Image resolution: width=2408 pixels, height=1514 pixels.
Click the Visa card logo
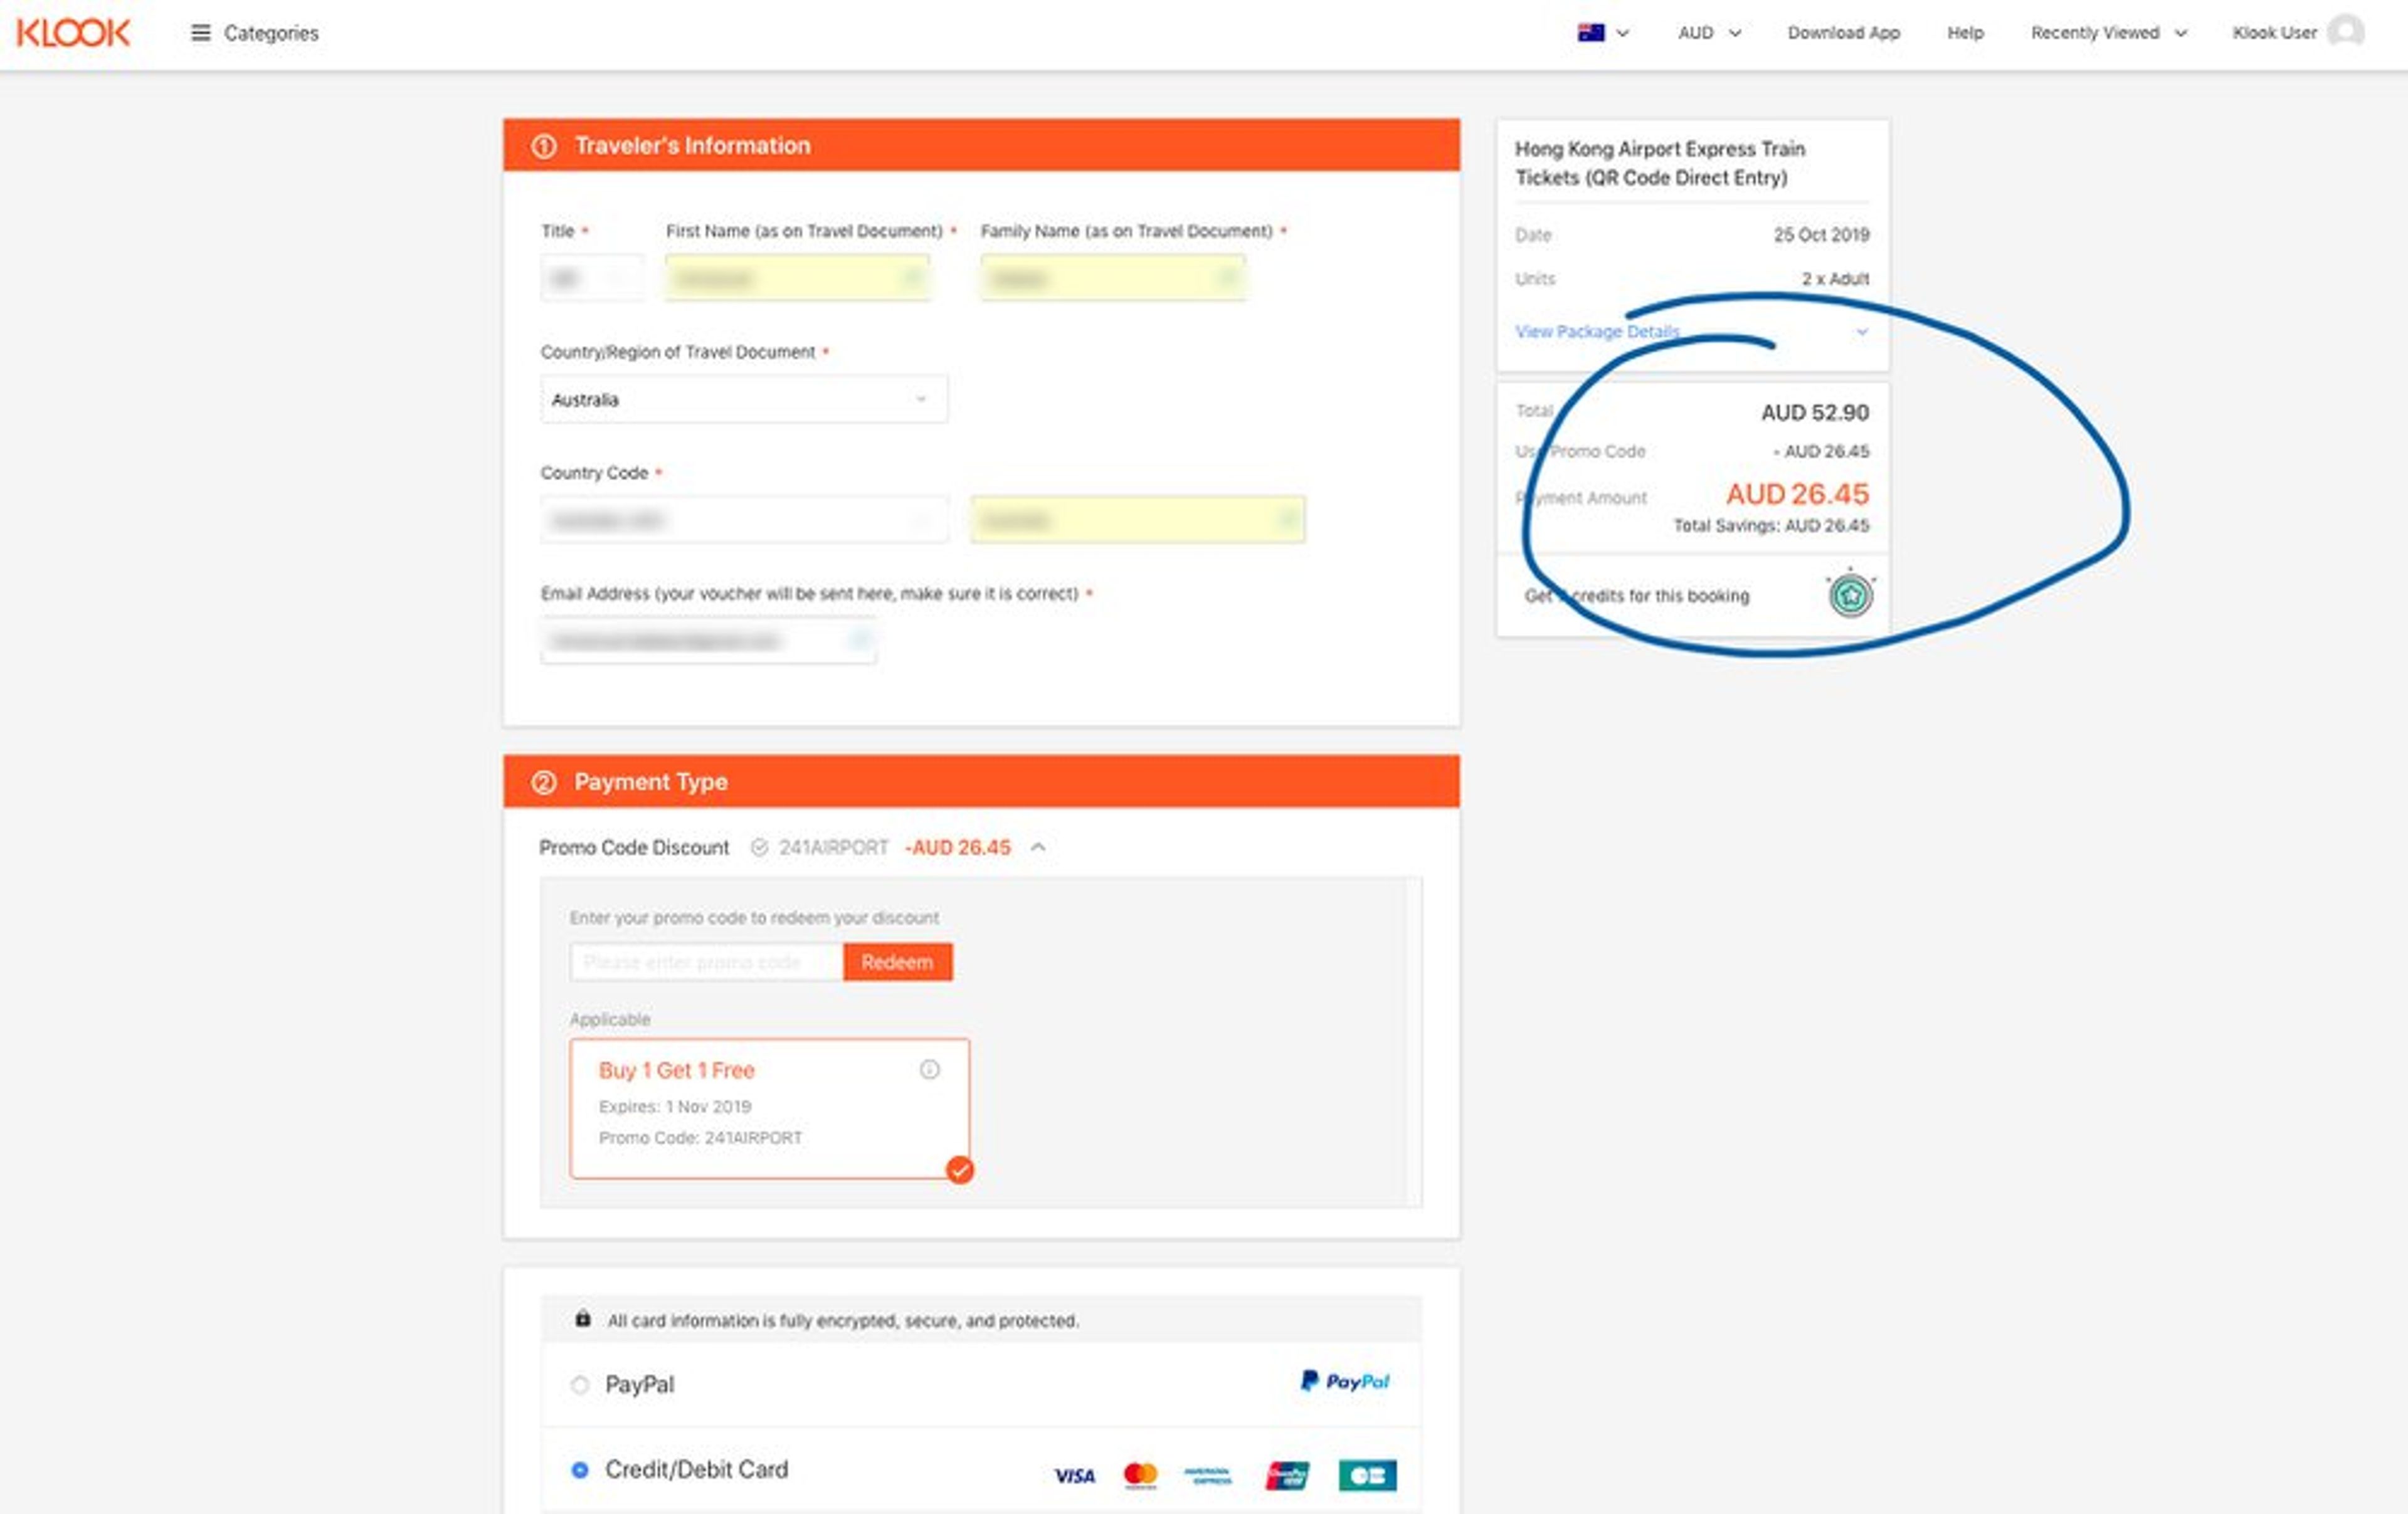tap(1074, 1475)
